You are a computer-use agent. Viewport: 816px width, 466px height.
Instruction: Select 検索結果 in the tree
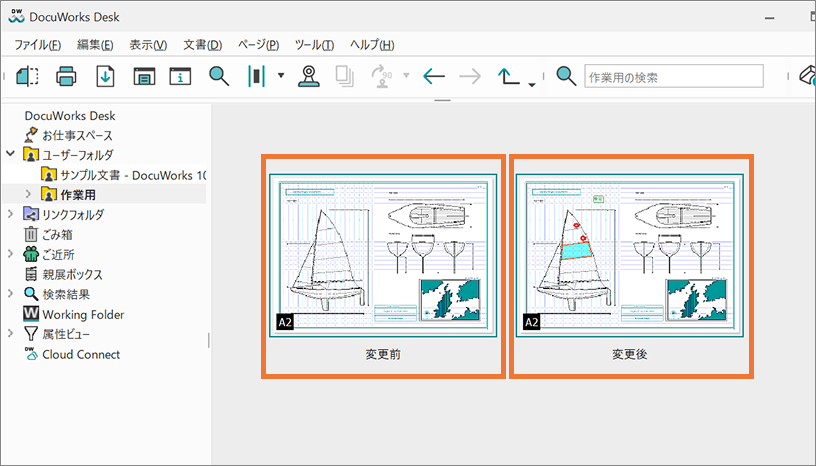click(x=66, y=294)
